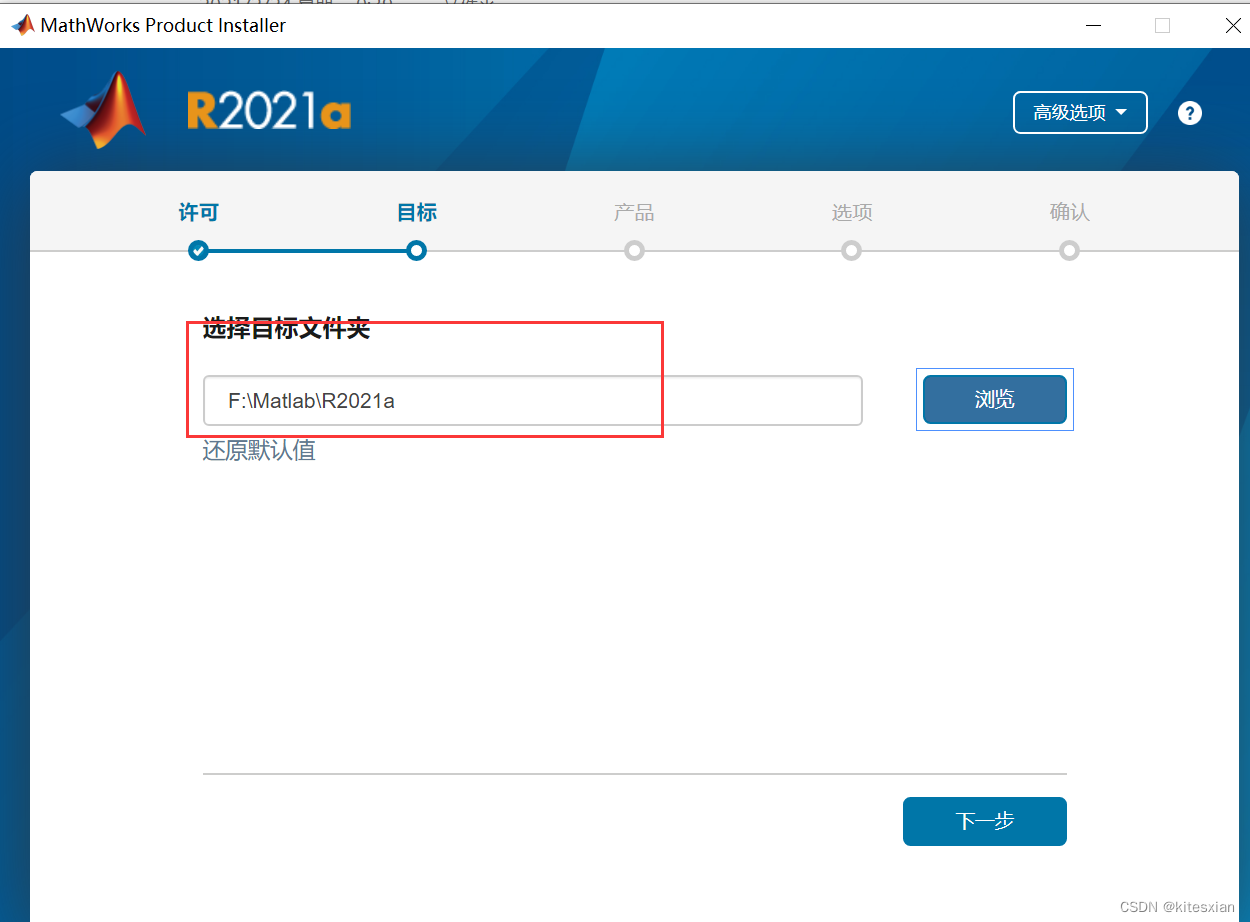Click the destination folder path field
1250x922 pixels.
point(533,401)
